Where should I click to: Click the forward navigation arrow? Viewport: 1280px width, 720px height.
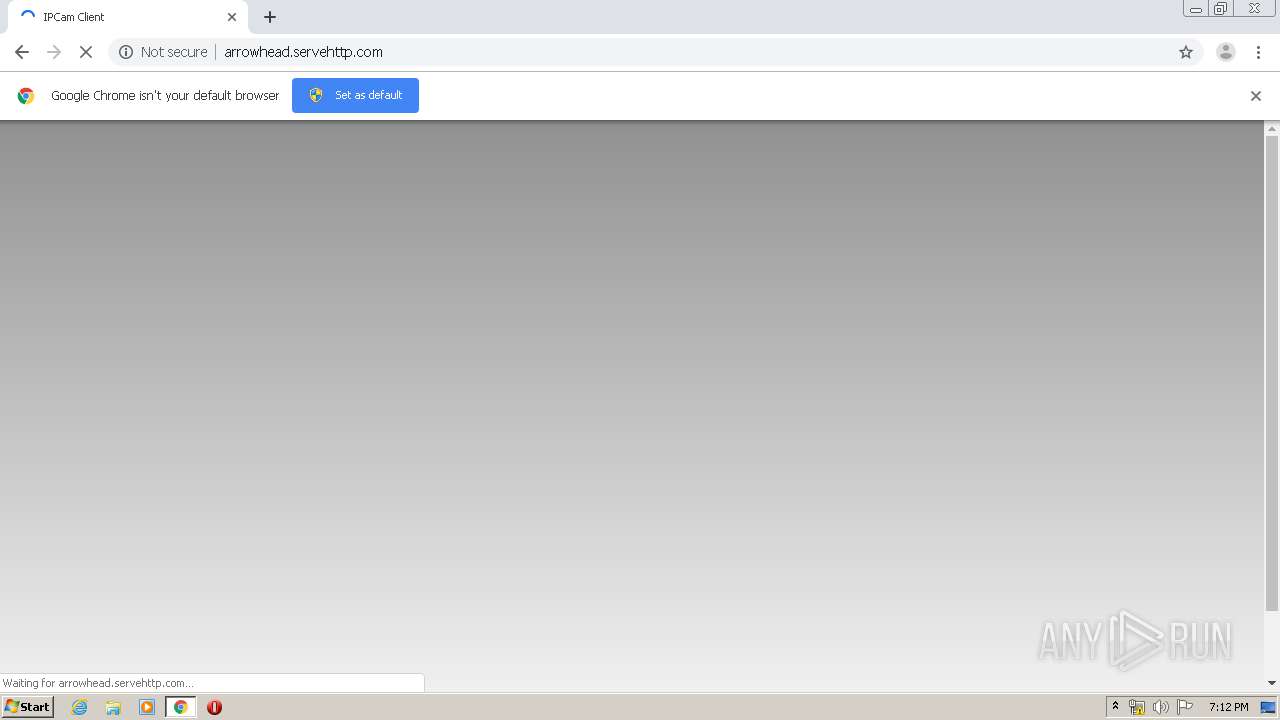pyautogui.click(x=54, y=52)
